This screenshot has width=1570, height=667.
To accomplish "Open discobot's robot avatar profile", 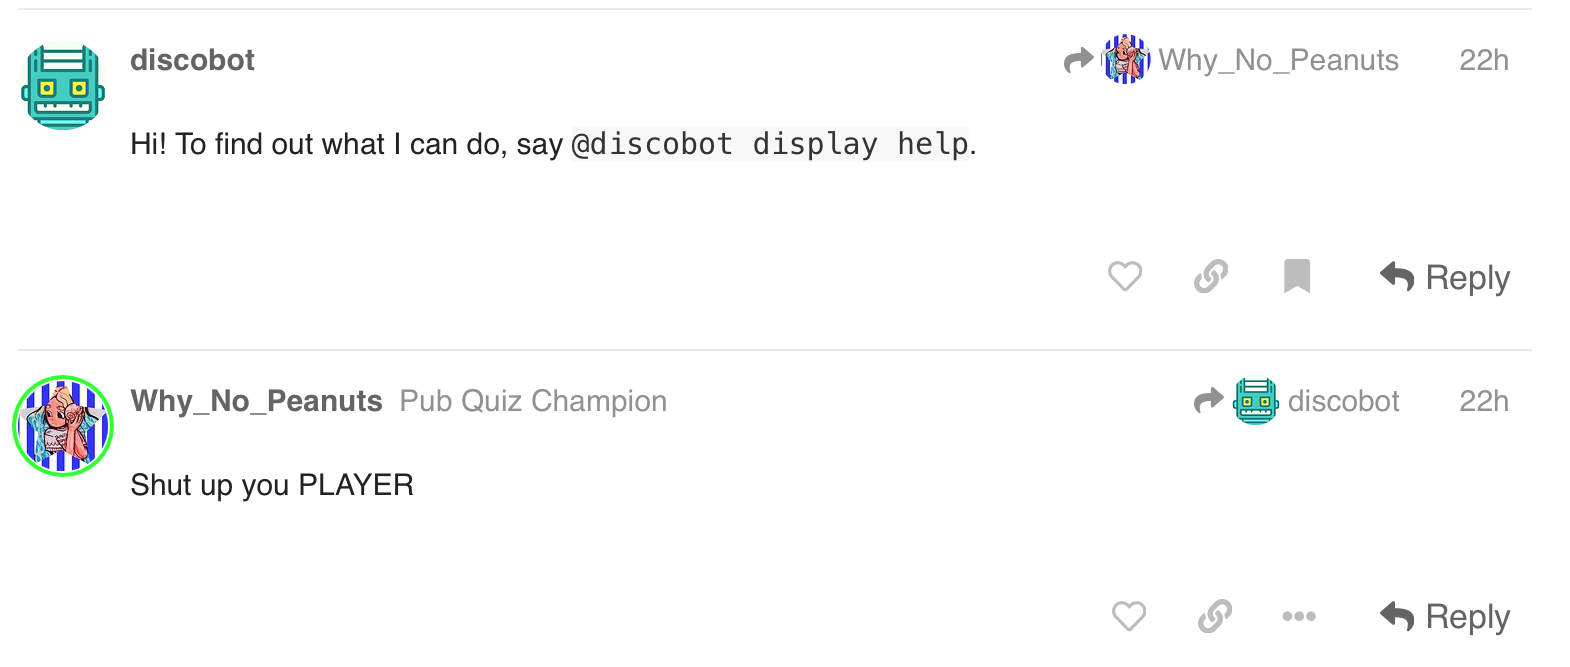I will (x=63, y=87).
